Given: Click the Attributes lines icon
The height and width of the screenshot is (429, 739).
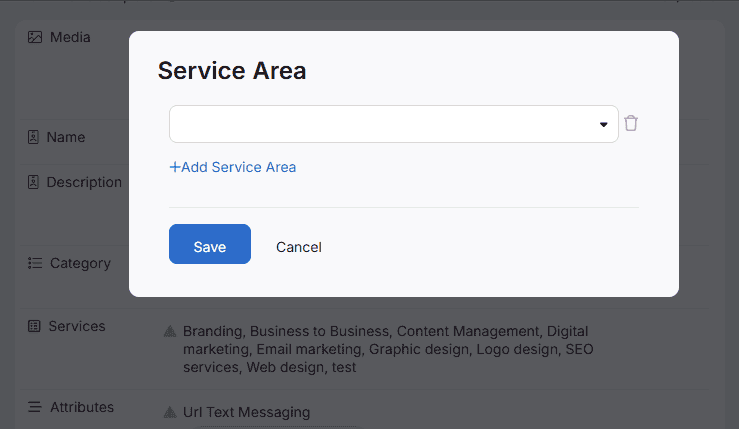Looking at the screenshot, I should (x=35, y=407).
